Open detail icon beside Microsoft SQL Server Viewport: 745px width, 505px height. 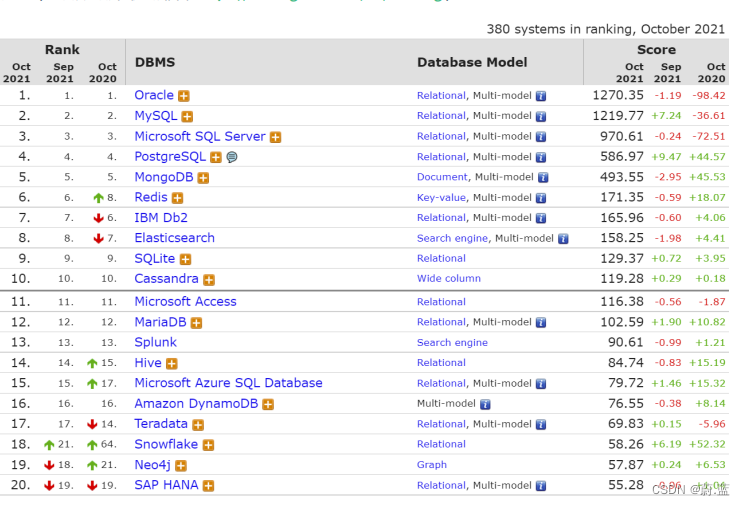point(276,137)
